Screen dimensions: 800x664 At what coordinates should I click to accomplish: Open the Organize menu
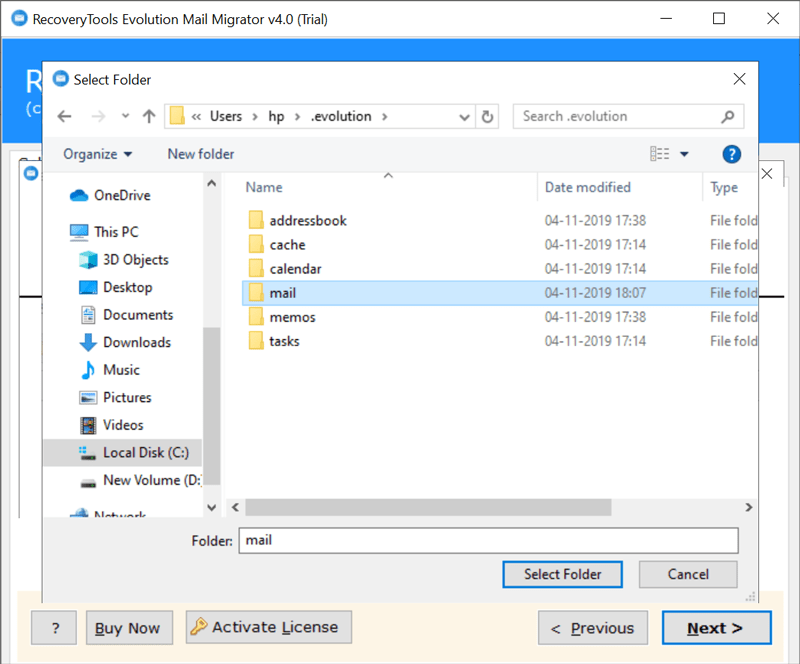pyautogui.click(x=97, y=154)
